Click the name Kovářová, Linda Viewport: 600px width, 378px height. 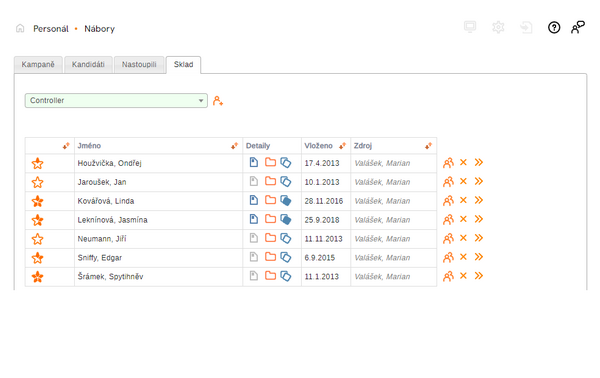[106, 201]
